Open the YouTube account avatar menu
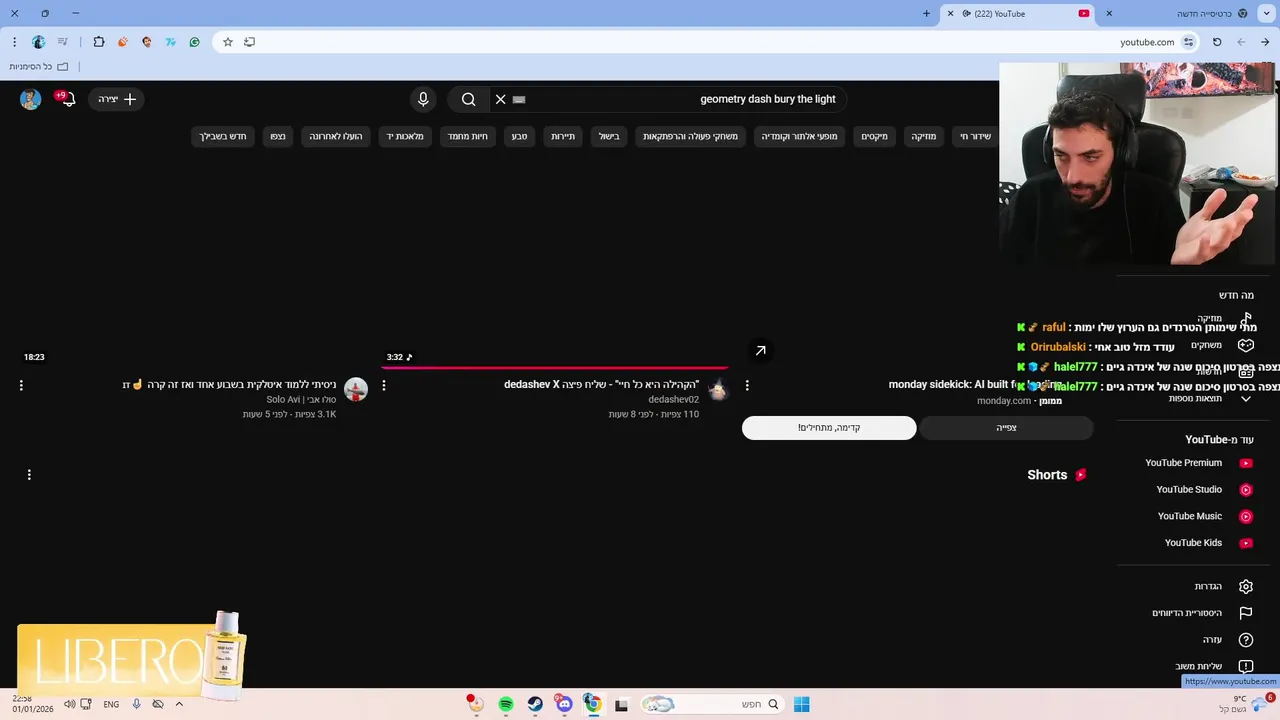This screenshot has width=1280, height=720. click(31, 99)
